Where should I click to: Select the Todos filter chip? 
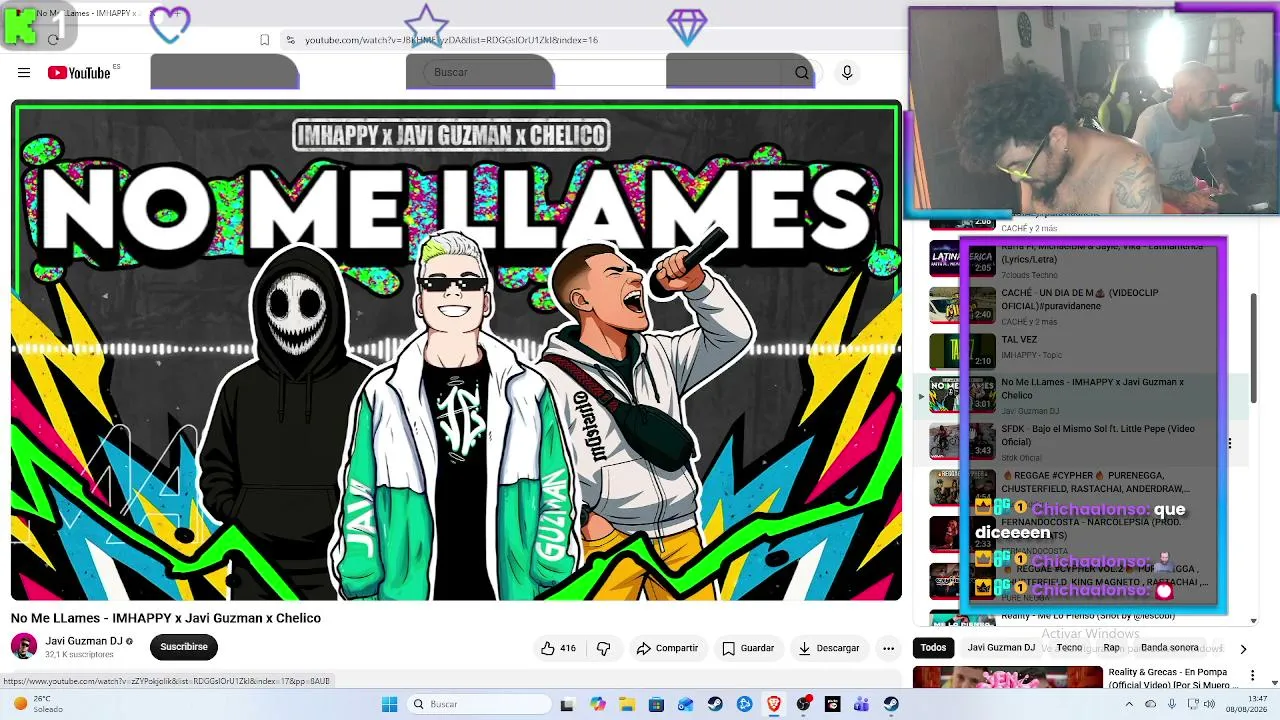[x=933, y=648]
